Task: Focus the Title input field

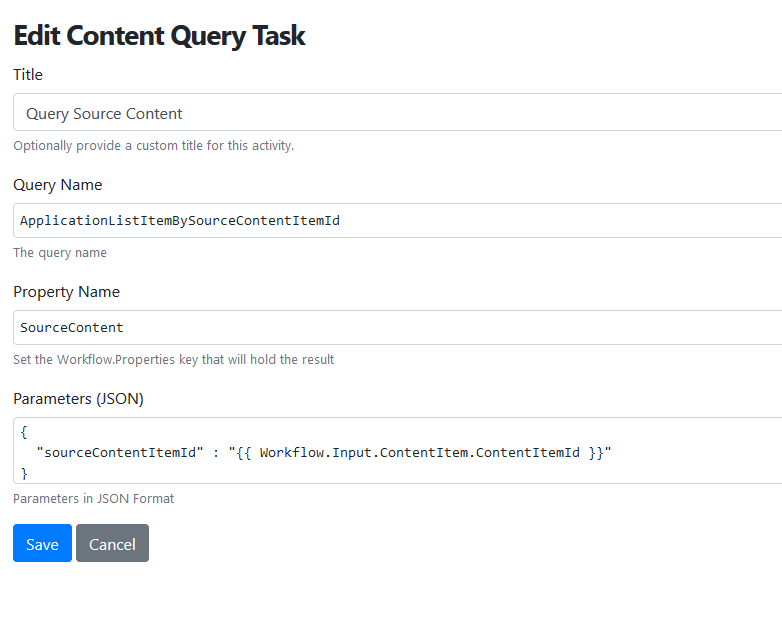Action: (x=397, y=112)
